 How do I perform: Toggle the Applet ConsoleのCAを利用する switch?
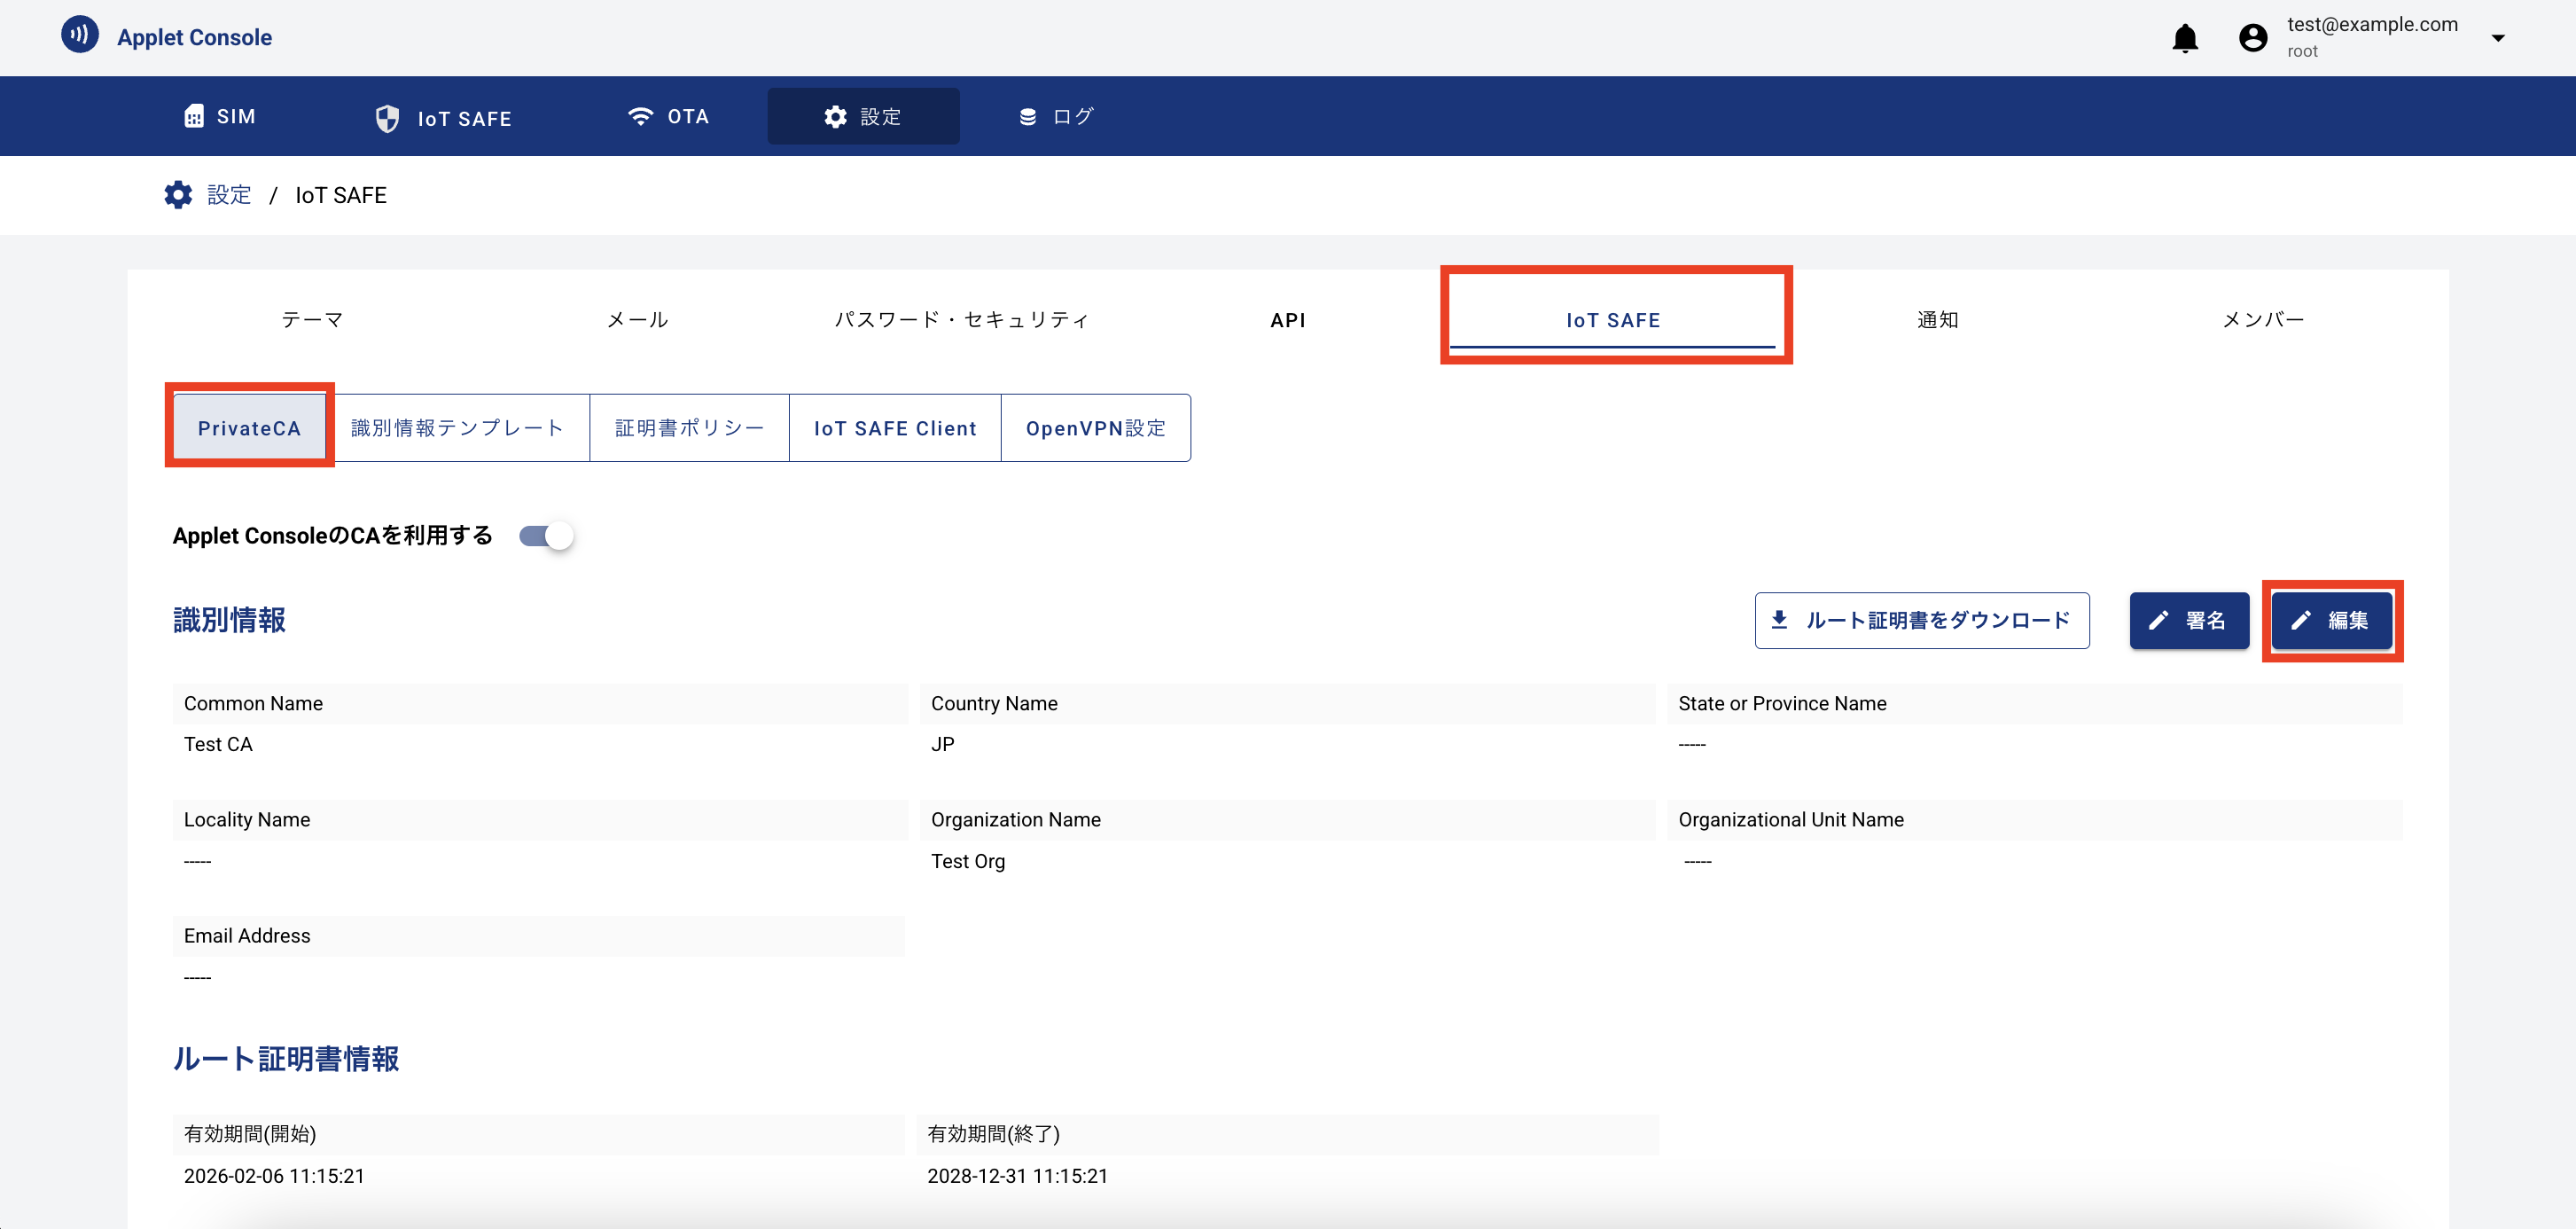[546, 536]
